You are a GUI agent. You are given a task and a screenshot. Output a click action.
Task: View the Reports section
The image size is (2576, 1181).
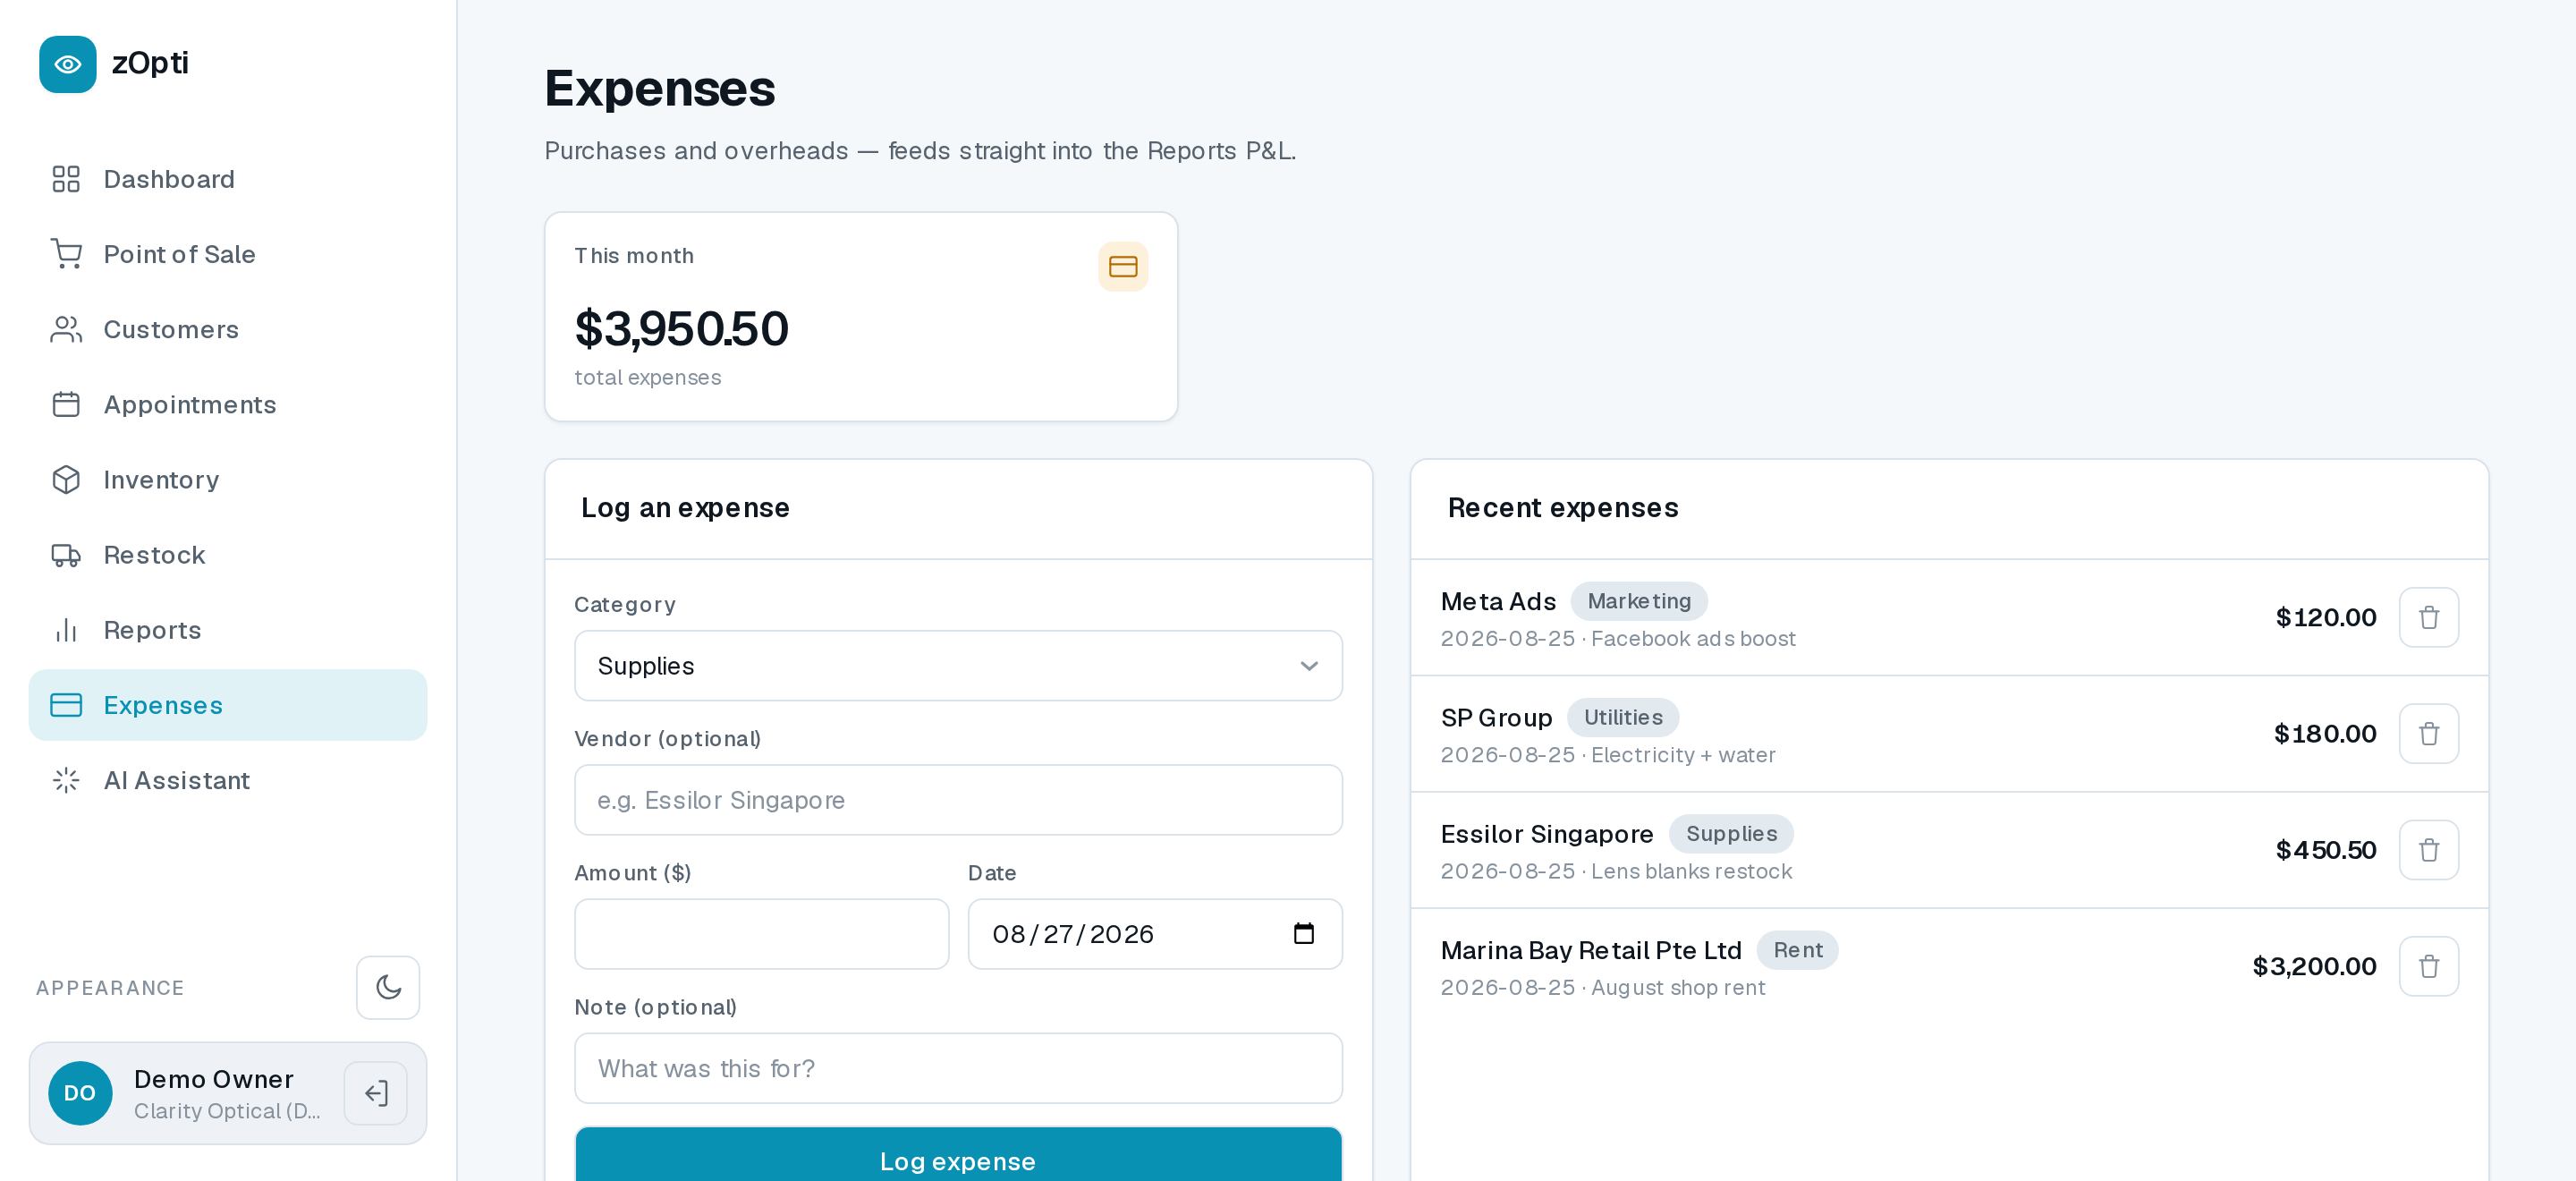pyautogui.click(x=228, y=629)
